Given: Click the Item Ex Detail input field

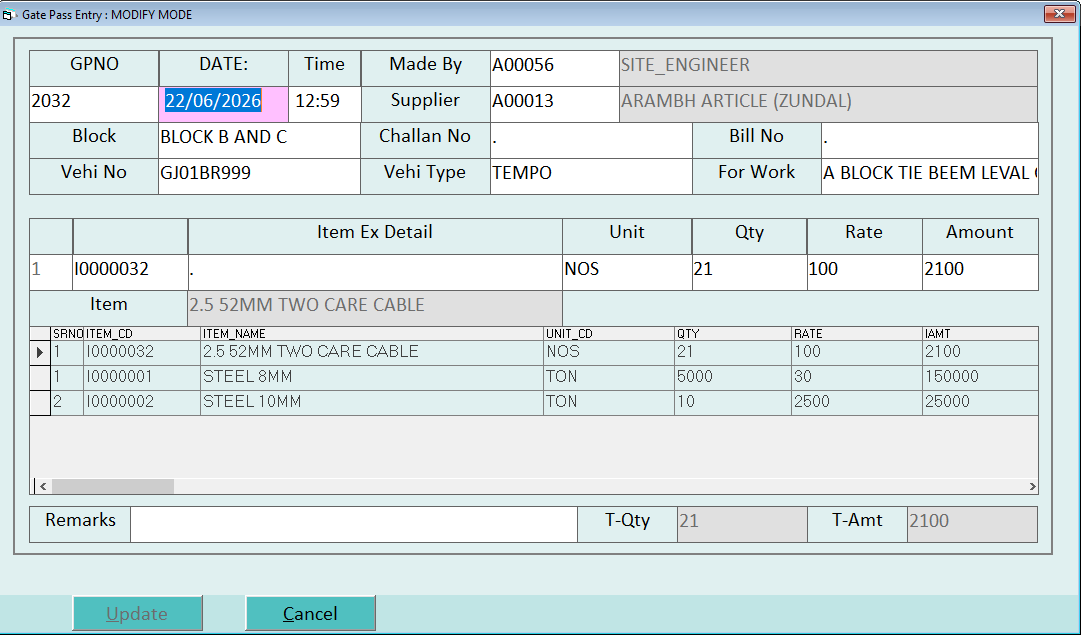Looking at the screenshot, I should [x=375, y=272].
